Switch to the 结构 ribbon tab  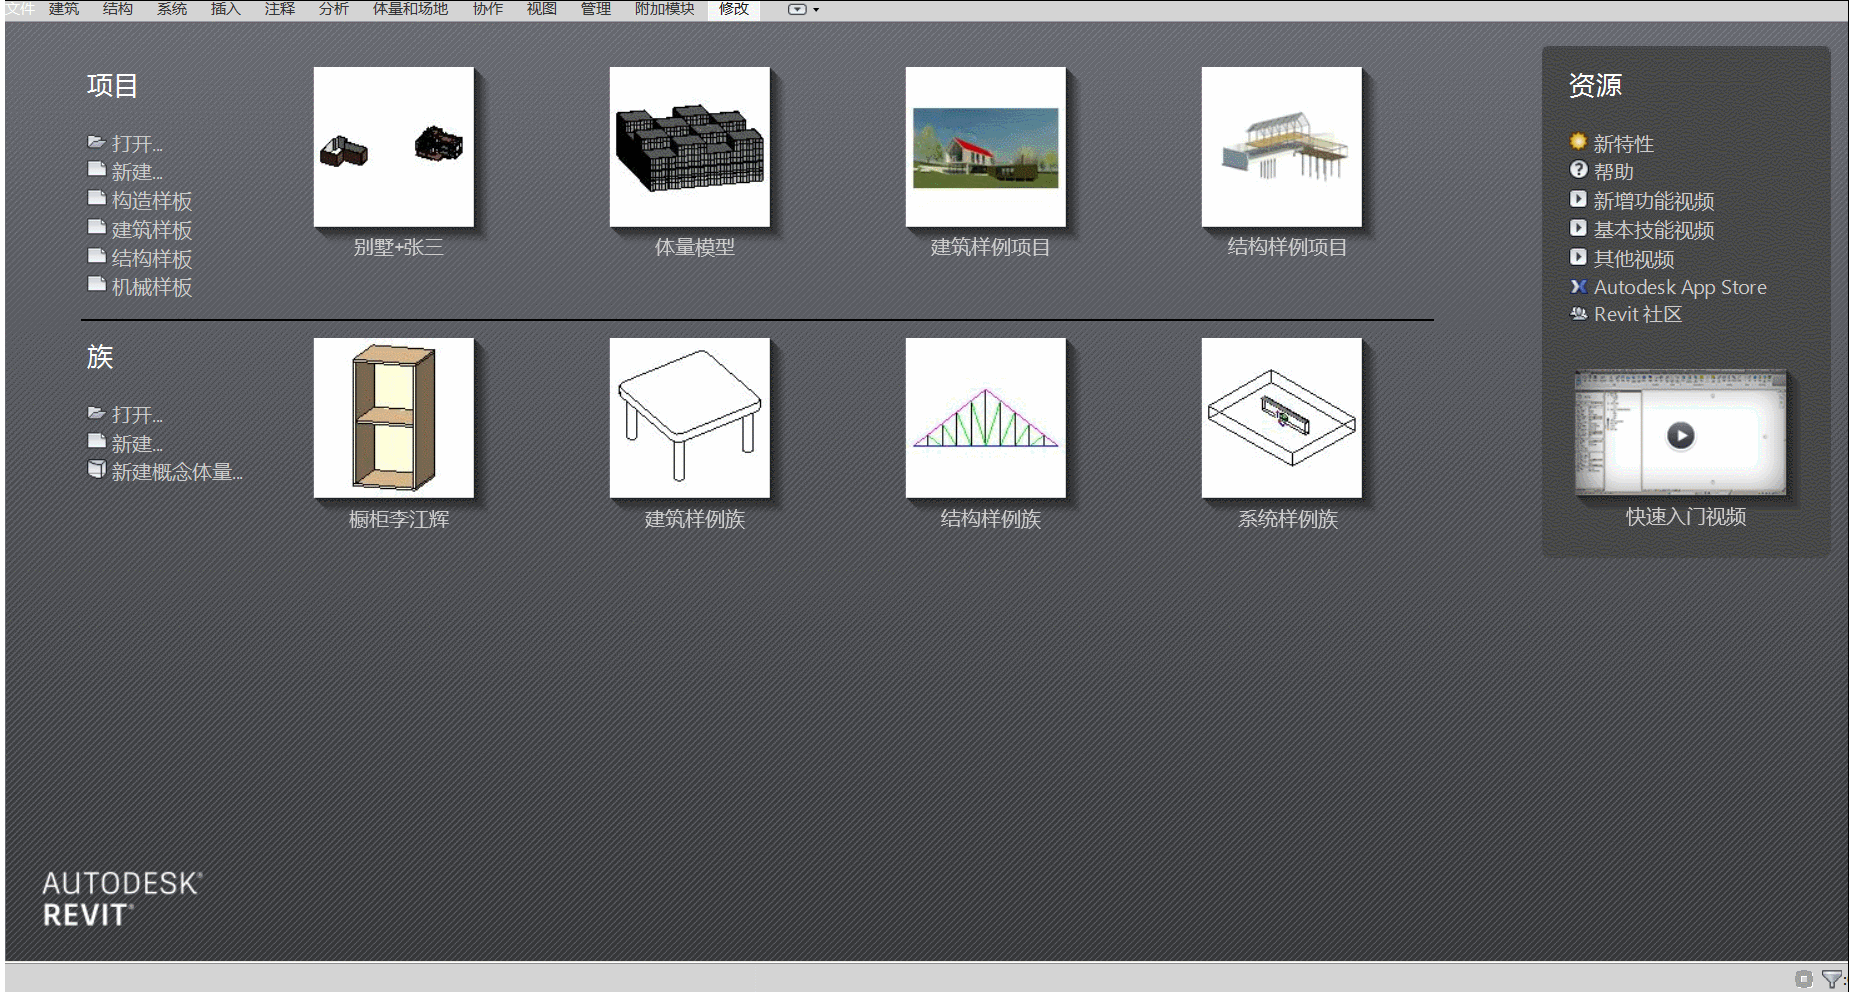click(118, 9)
